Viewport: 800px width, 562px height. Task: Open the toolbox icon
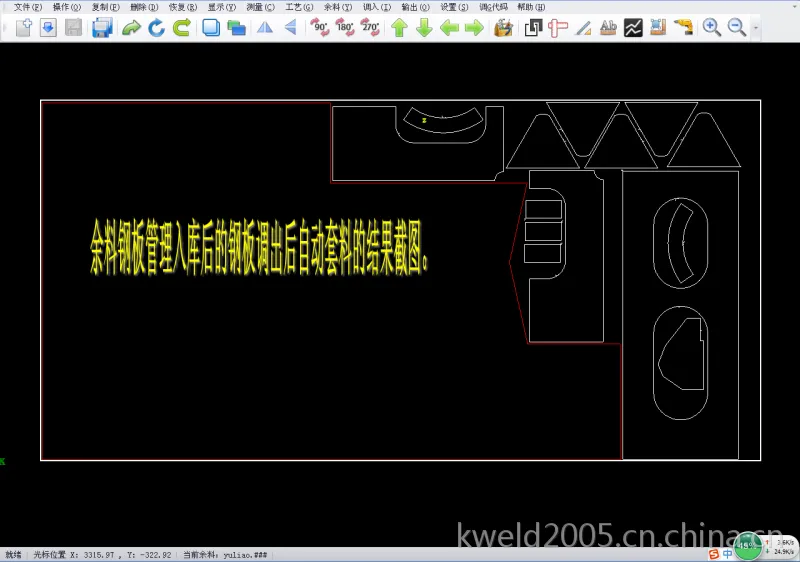pyautogui.click(x=504, y=27)
